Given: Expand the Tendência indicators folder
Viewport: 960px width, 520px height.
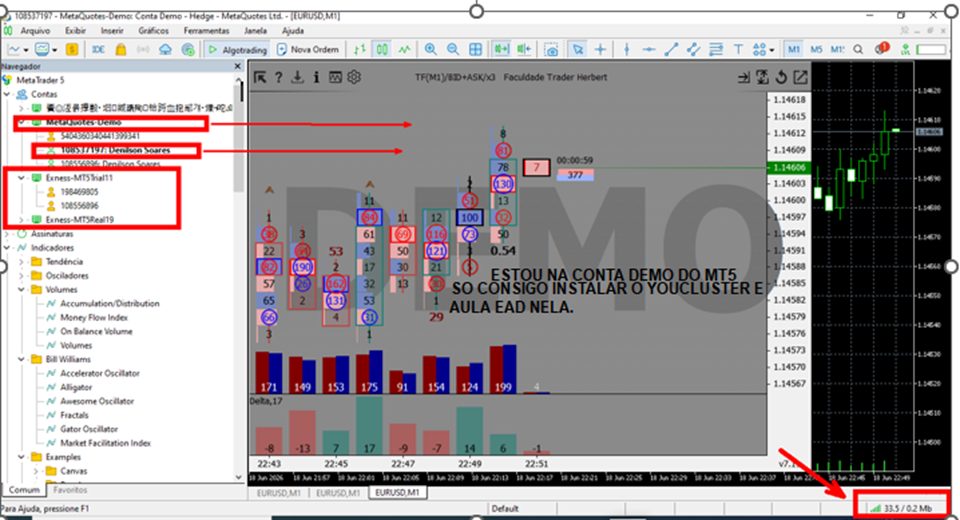Looking at the screenshot, I should (21, 262).
